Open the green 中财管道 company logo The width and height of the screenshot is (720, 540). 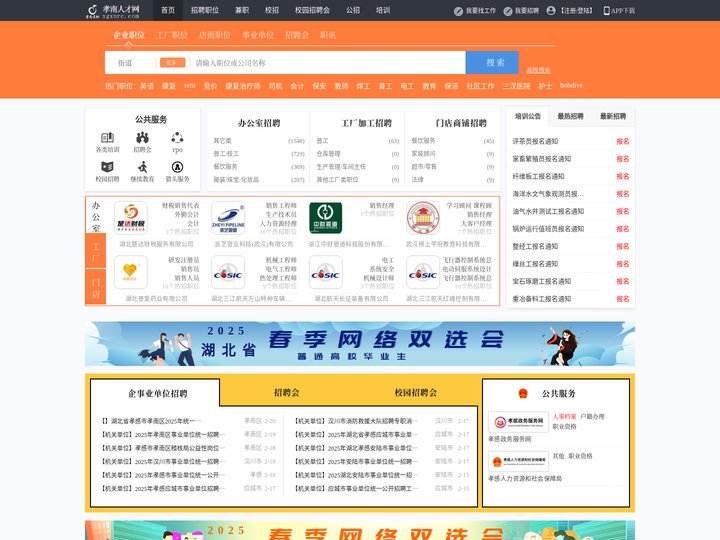(x=326, y=218)
